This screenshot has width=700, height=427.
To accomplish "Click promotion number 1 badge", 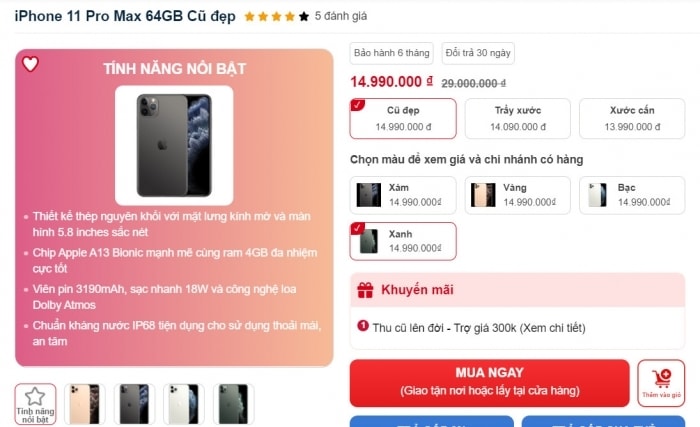I will pos(363,326).
